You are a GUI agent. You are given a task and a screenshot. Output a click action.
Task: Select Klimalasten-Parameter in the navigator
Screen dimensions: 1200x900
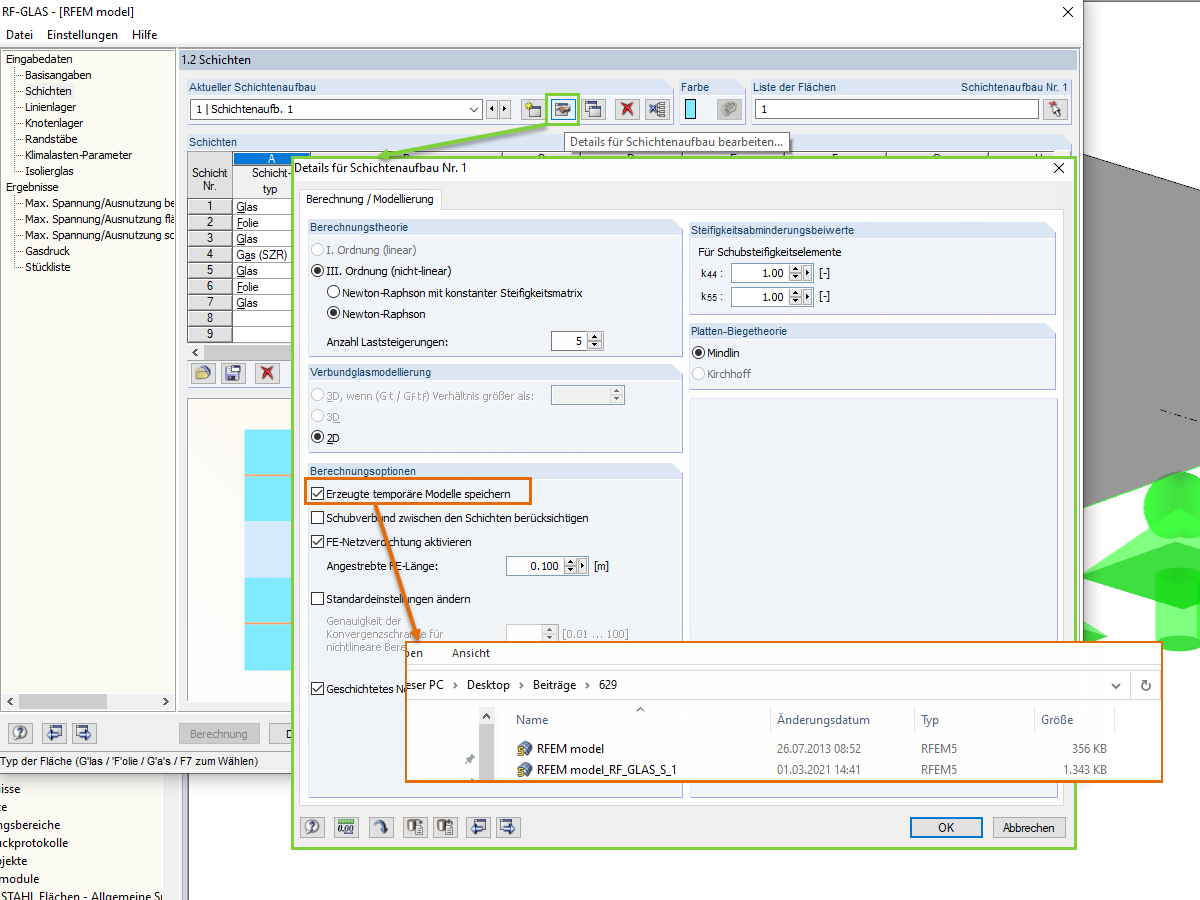coord(78,155)
